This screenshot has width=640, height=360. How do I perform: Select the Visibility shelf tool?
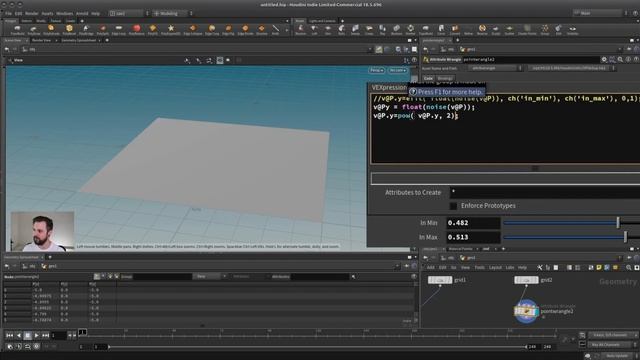click(x=573, y=30)
